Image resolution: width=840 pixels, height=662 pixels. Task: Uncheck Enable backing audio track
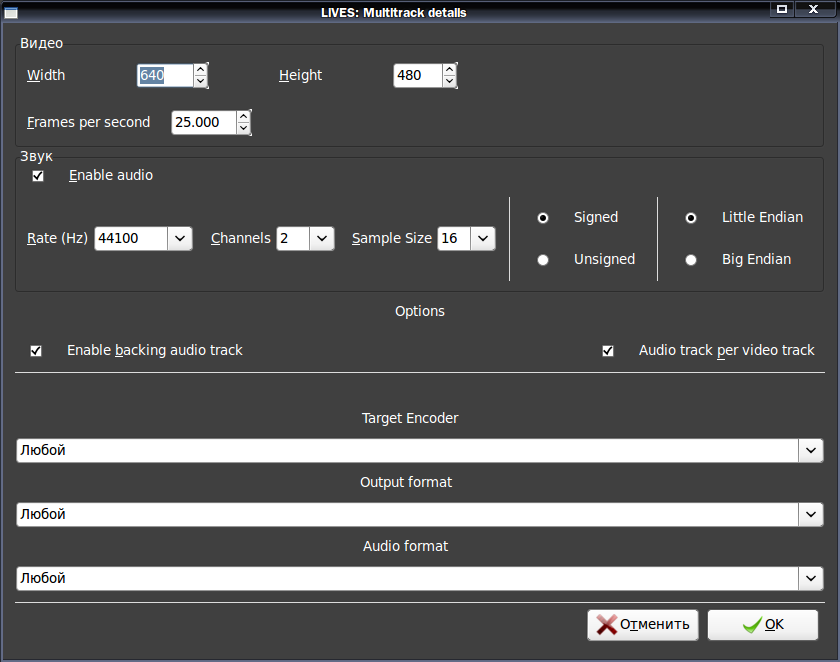tap(36, 351)
